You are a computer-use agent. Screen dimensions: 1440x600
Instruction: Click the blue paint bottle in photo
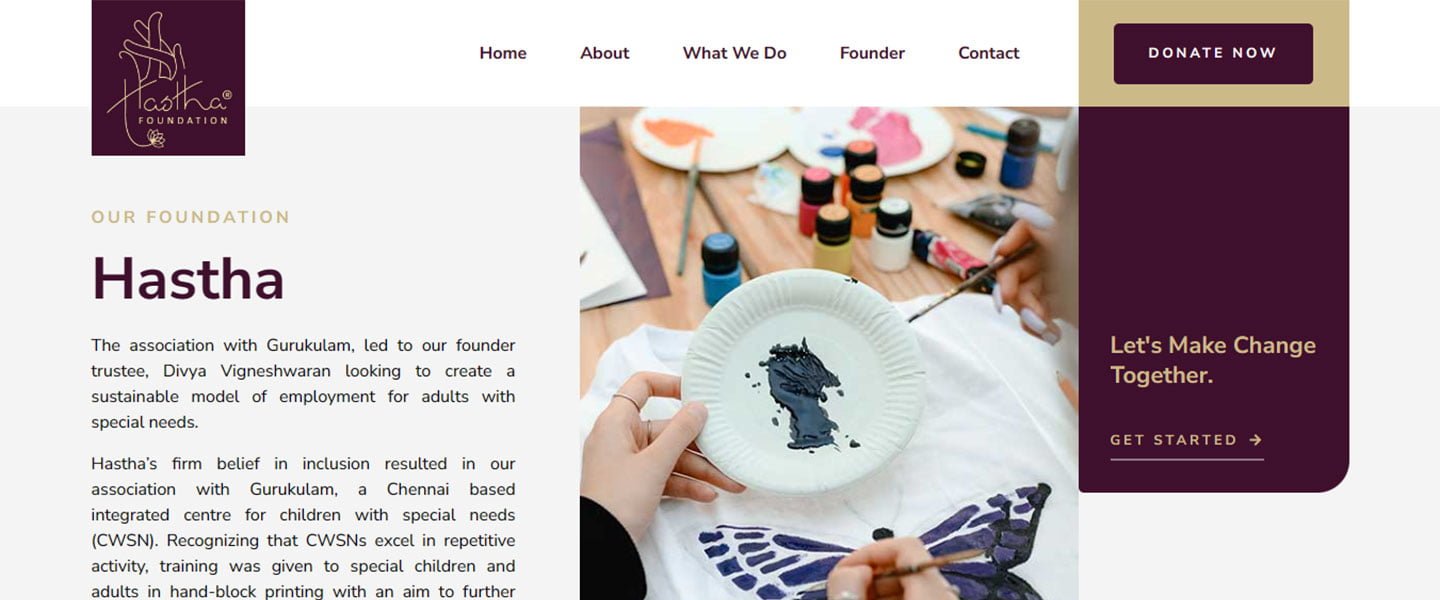(x=721, y=268)
